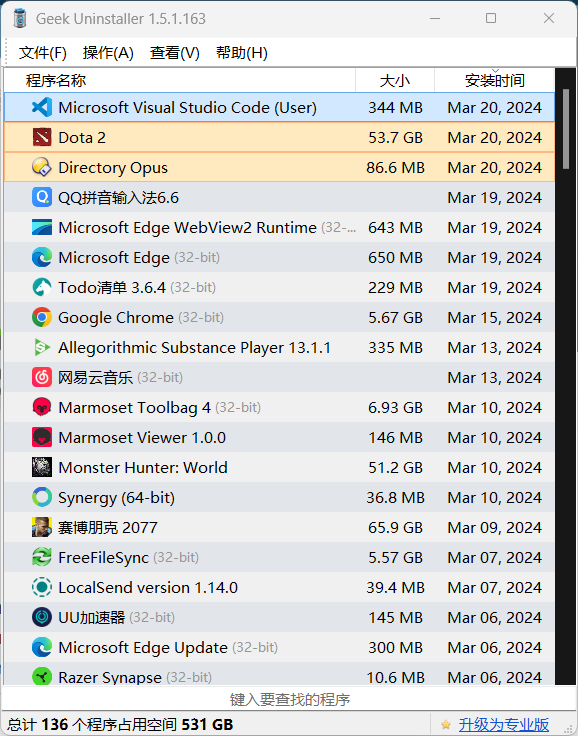This screenshot has height=736, width=578.
Task: Click the vertical scrollbar thumb
Action: [x=566, y=129]
